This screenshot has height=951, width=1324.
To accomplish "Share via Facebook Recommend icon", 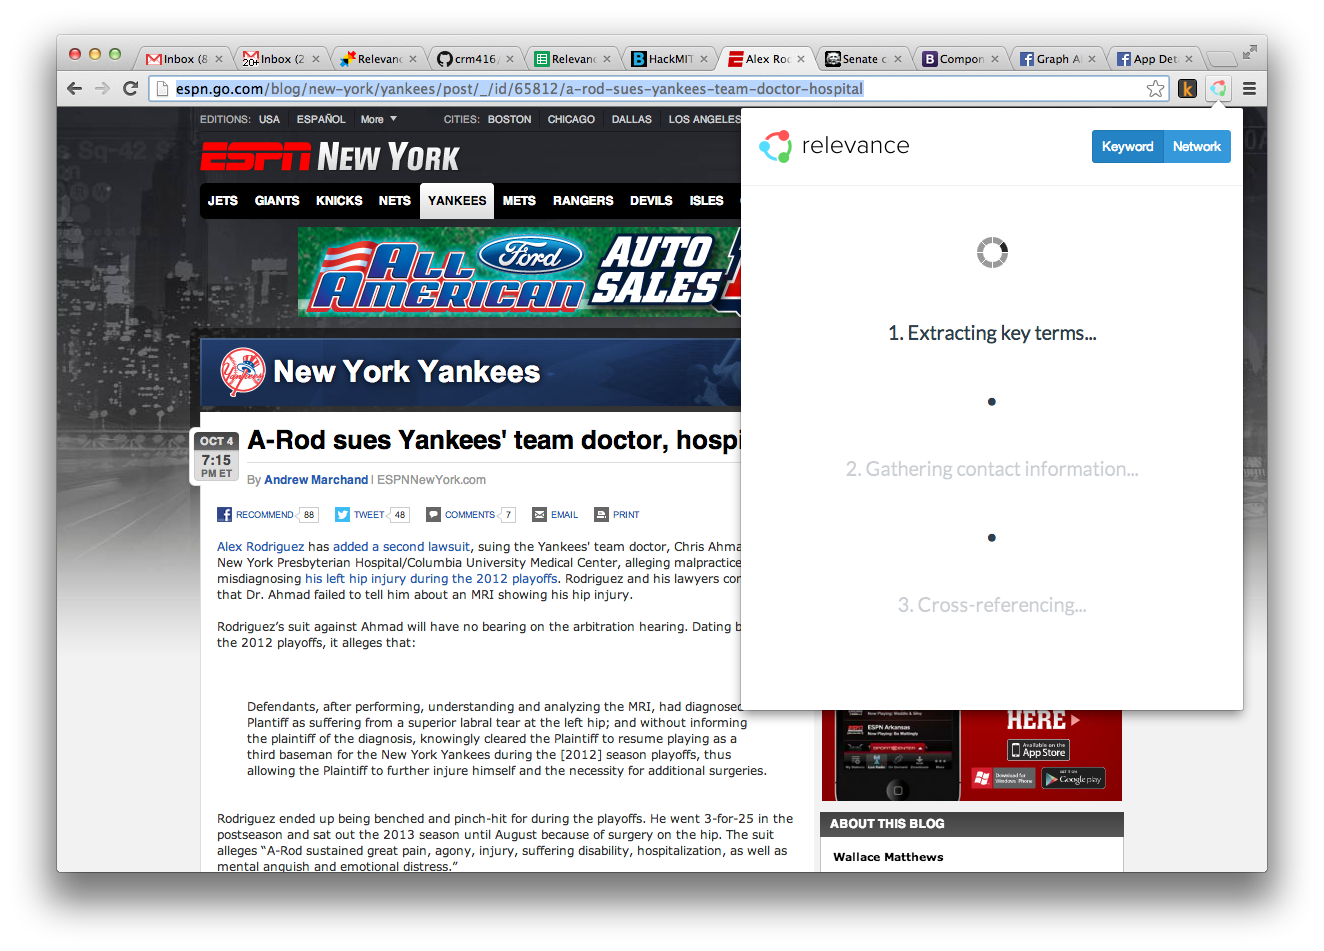I will pyautogui.click(x=224, y=515).
